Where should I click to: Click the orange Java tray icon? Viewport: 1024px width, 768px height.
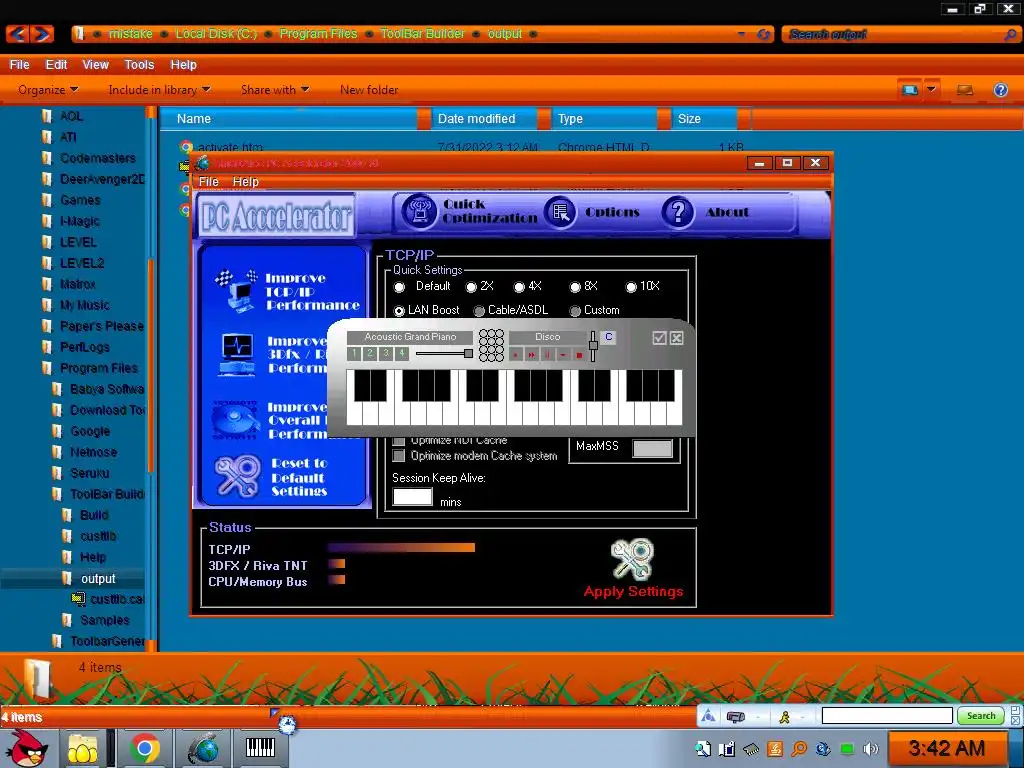(x=775, y=749)
